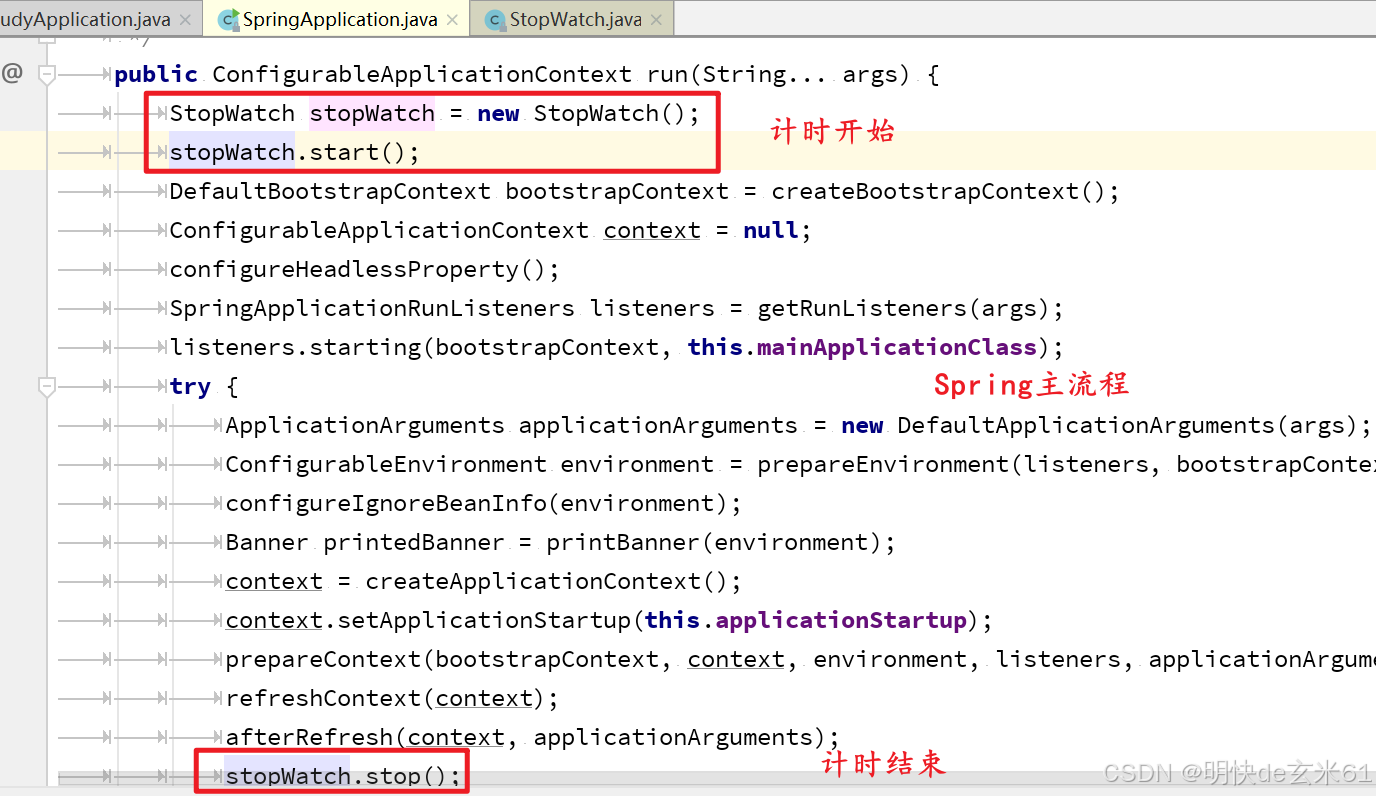Collapse the run method fold marker
This screenshot has height=796, width=1376.
coord(45,74)
